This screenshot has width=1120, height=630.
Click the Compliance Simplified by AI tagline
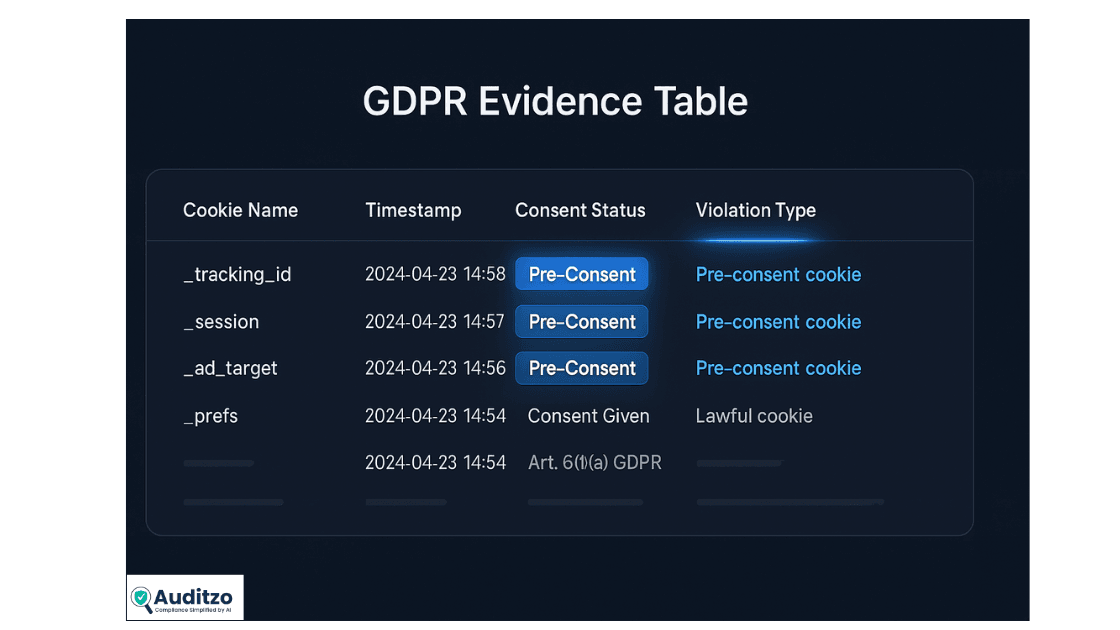192,609
